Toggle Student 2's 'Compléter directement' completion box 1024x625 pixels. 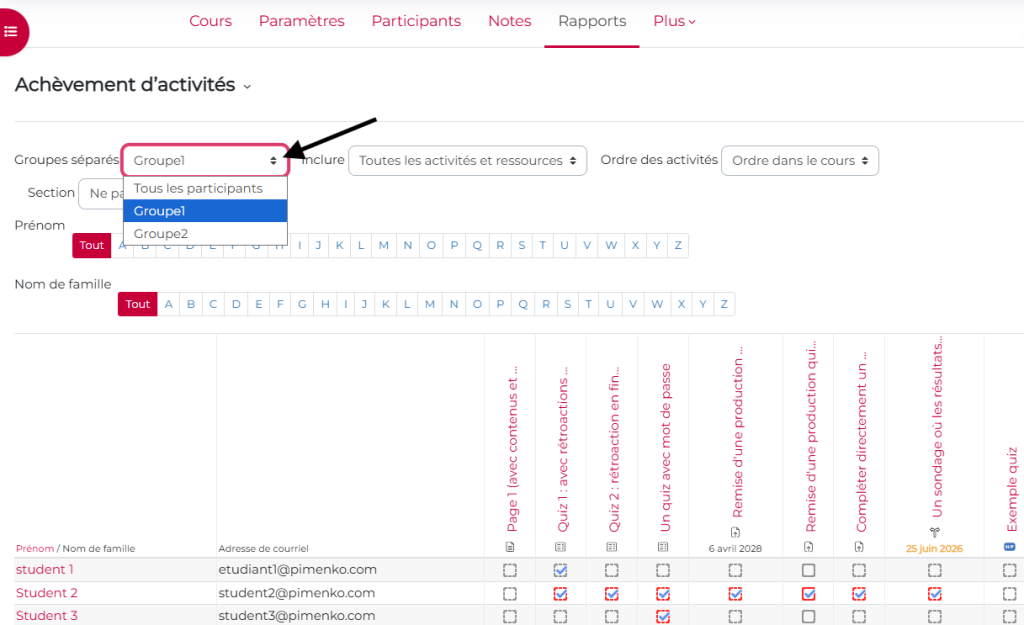859,594
